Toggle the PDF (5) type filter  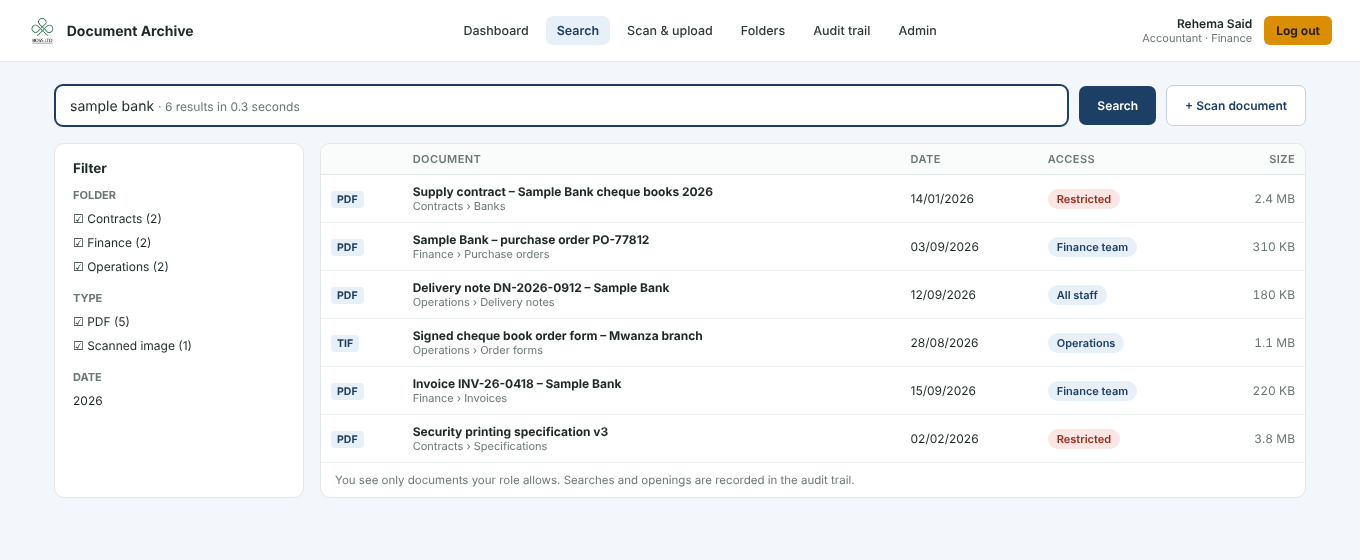(101, 322)
